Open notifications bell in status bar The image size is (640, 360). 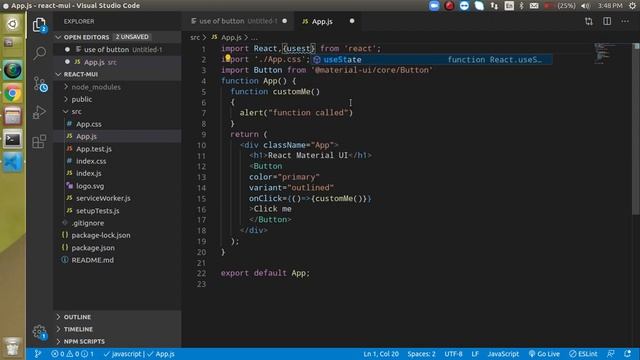(627, 354)
